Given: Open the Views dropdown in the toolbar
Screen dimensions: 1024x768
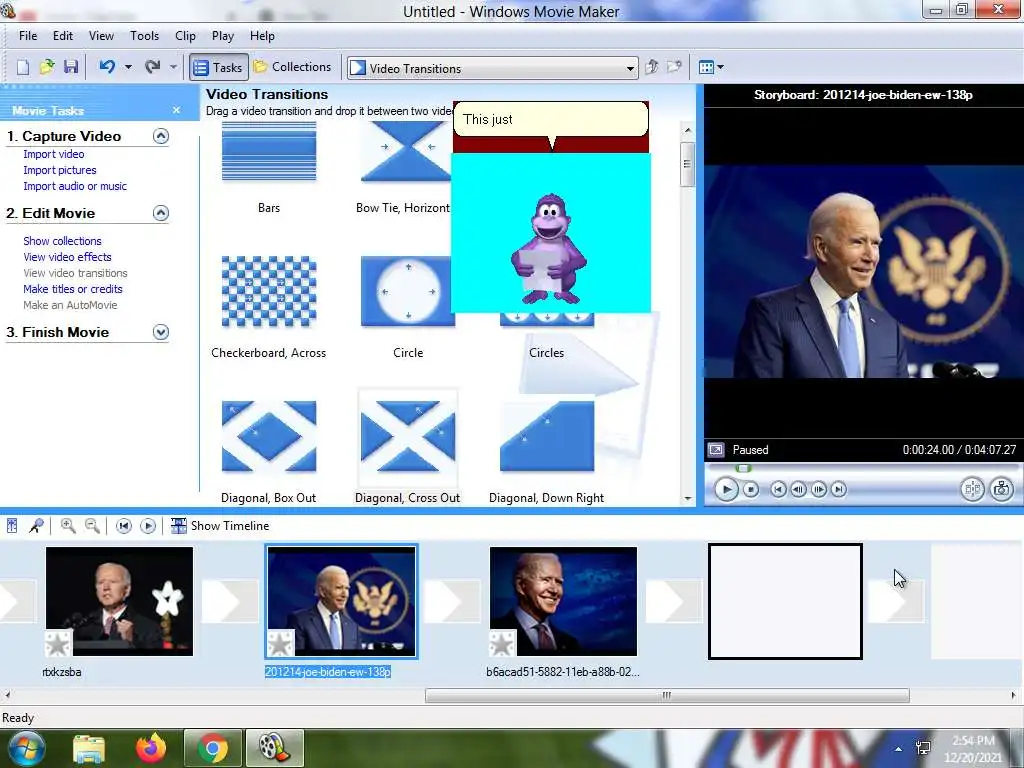Looking at the screenshot, I should point(711,67).
